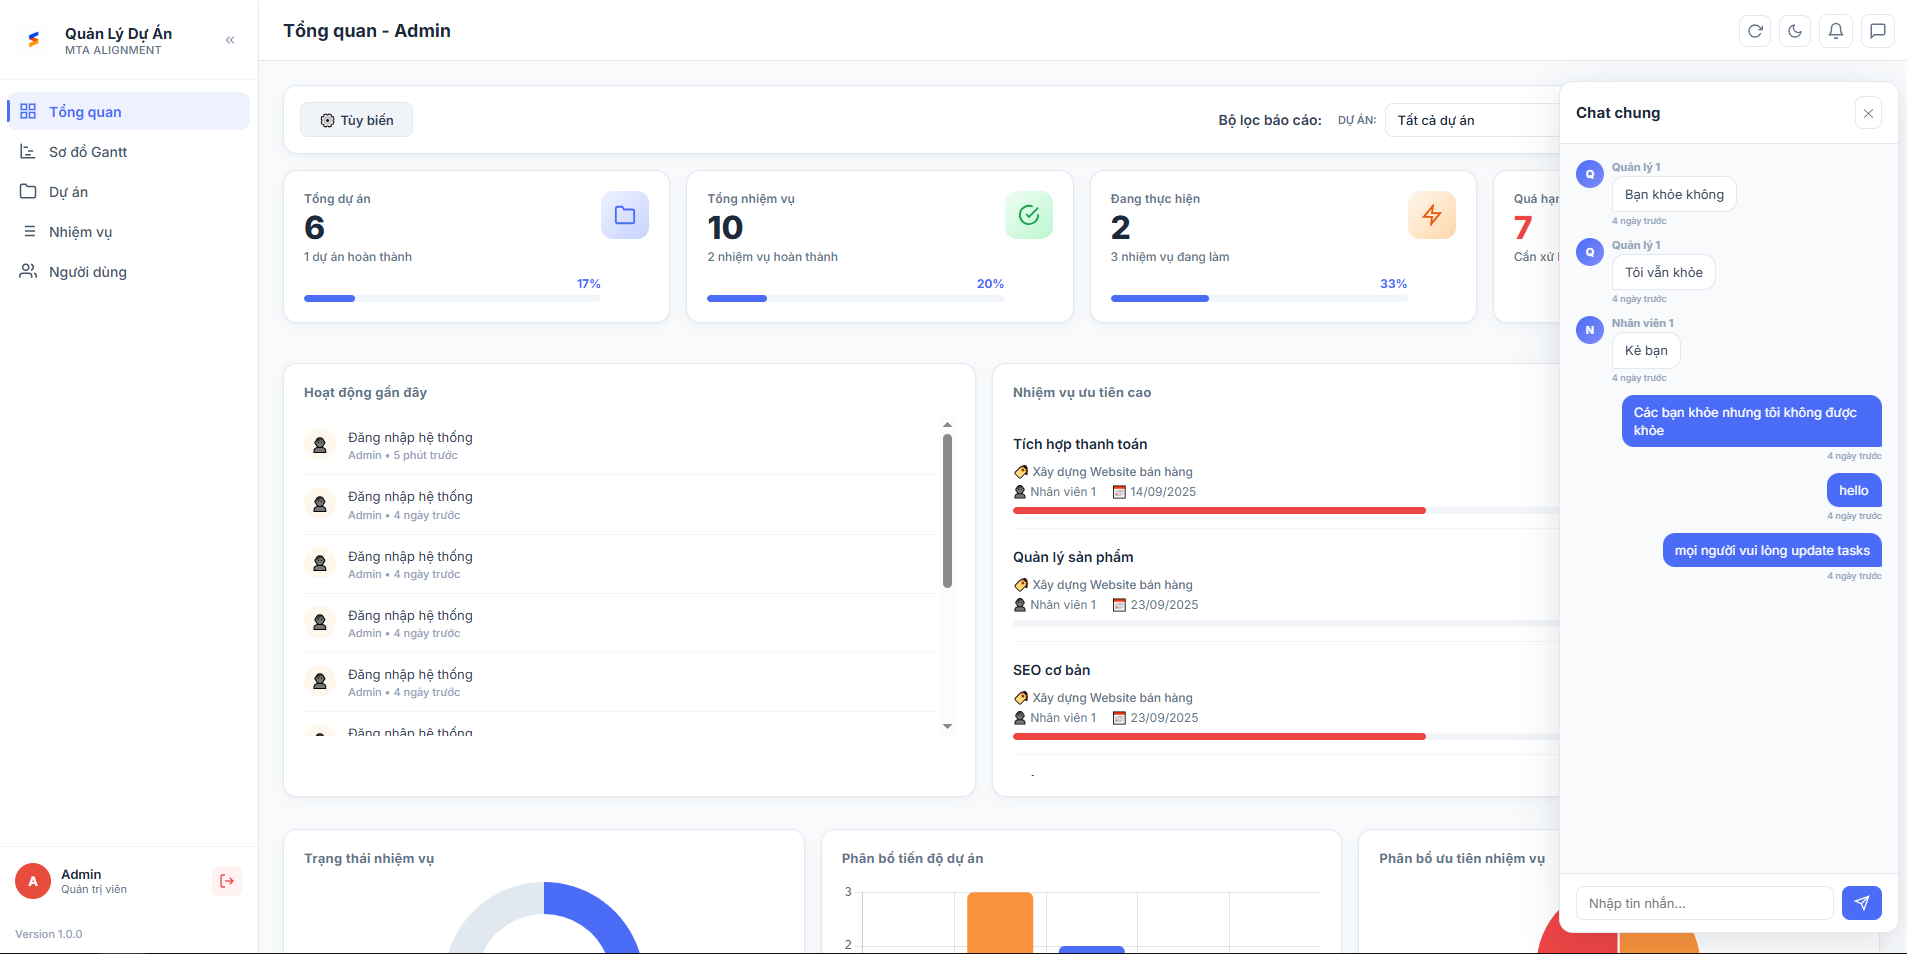
Task: Click the Quản lý 1 avatar beside Tôi vẫn khỏe
Action: [1590, 252]
